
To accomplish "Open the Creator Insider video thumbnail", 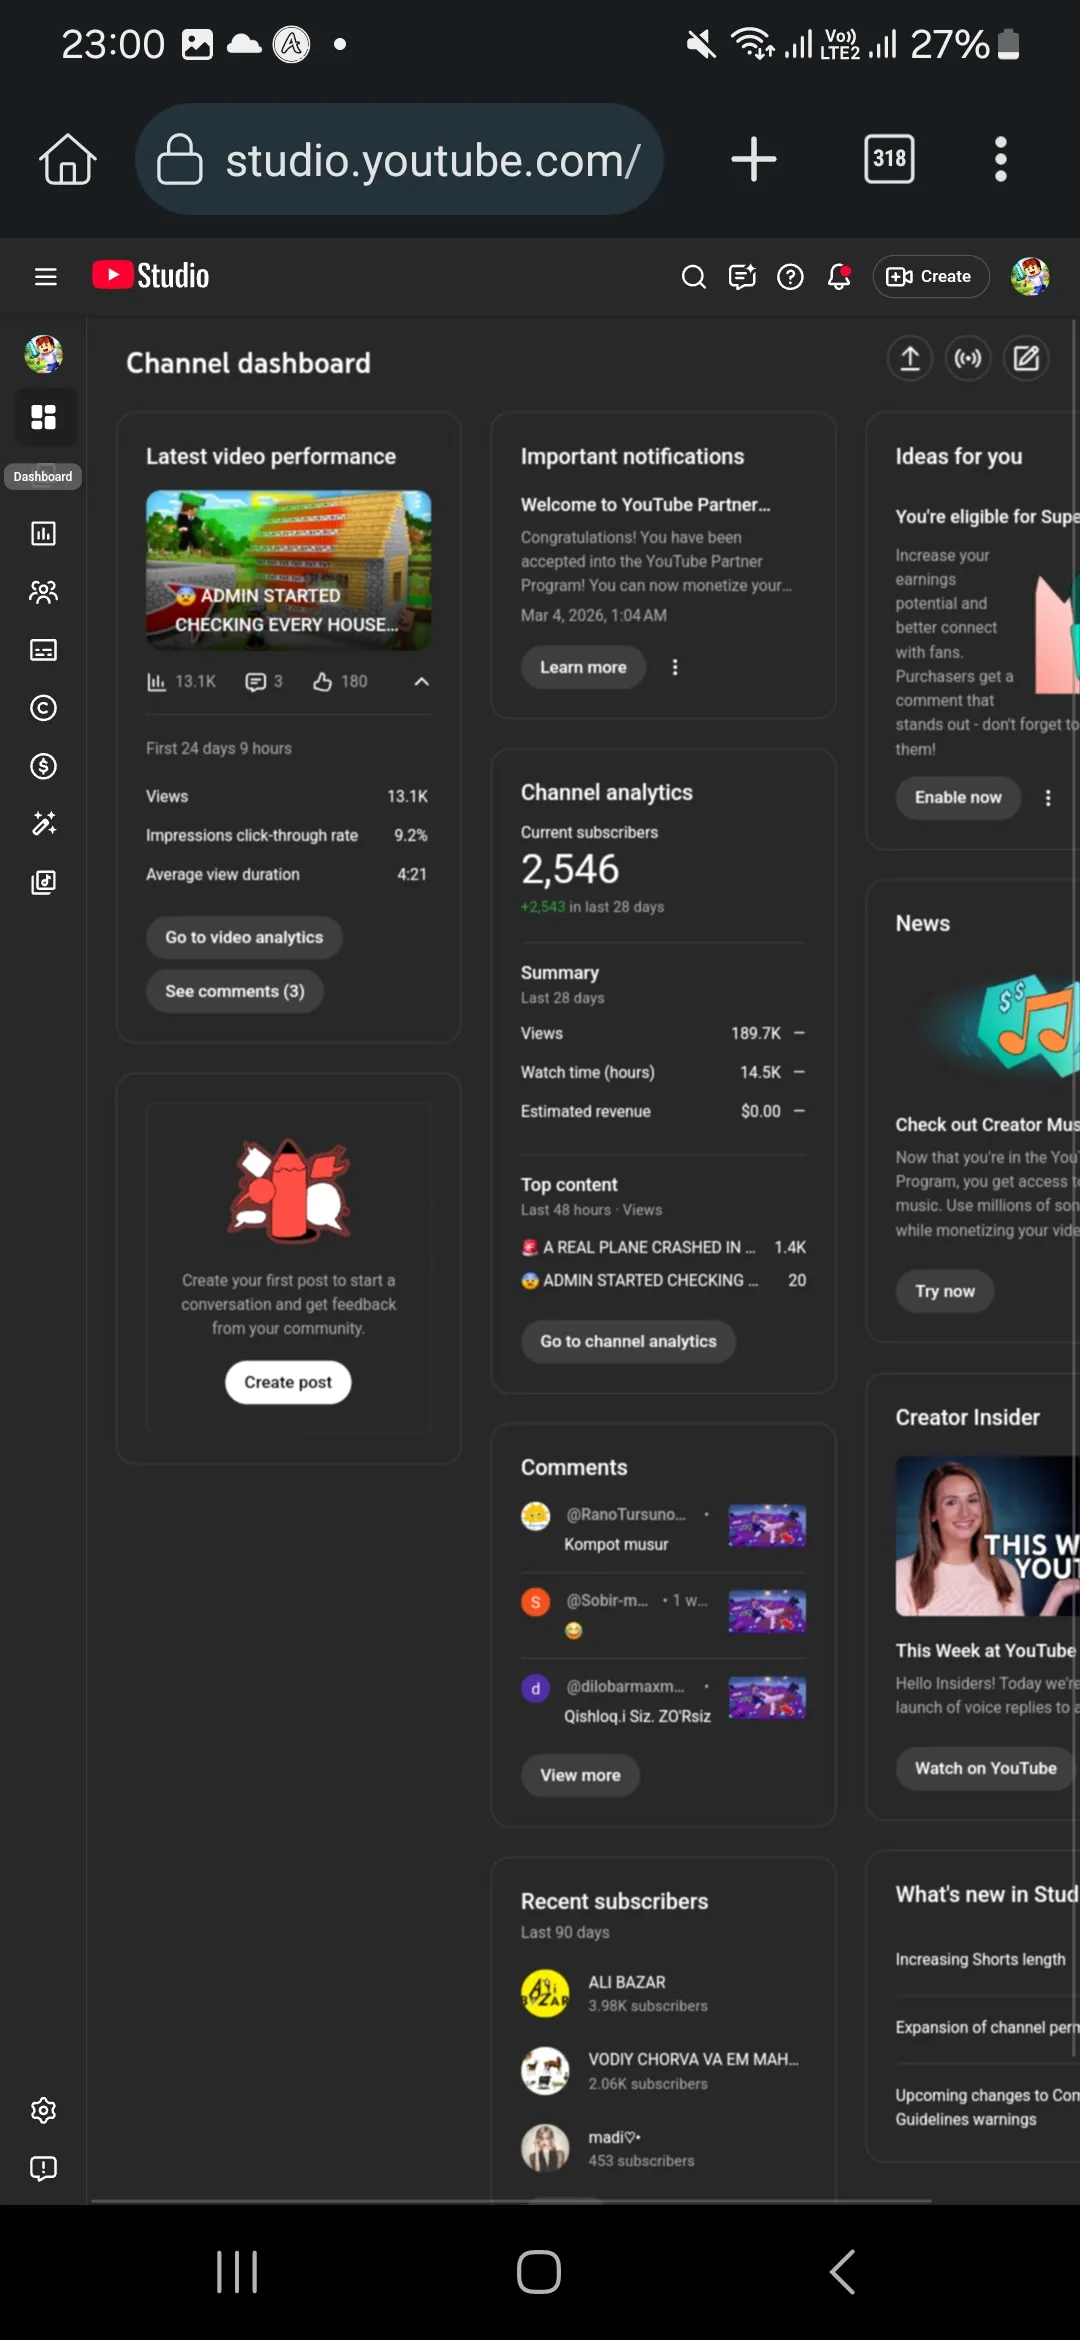I will click(987, 1536).
